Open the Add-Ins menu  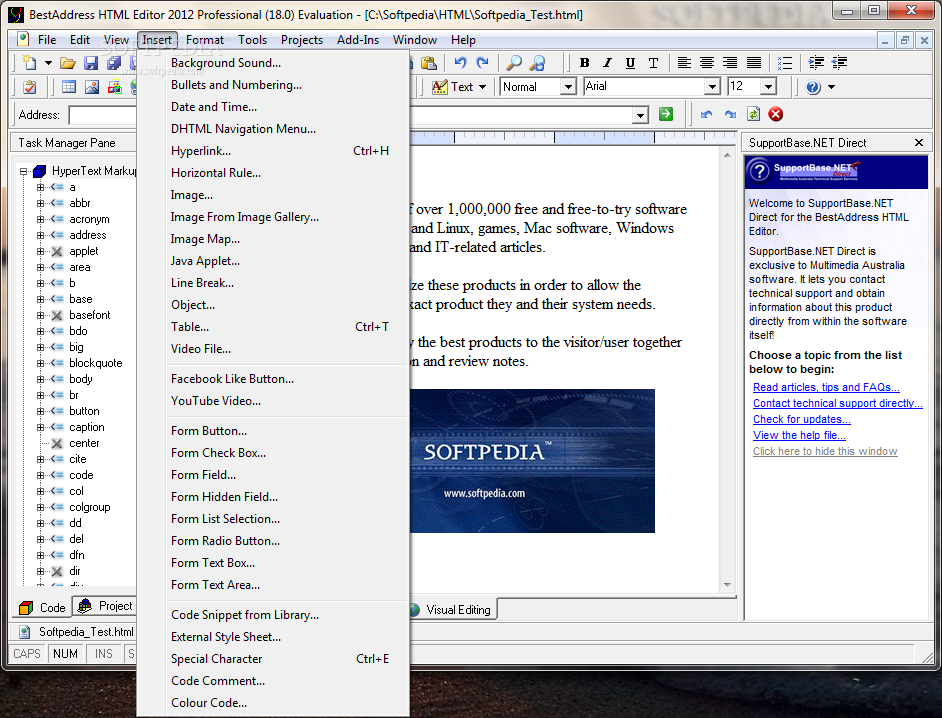[358, 40]
